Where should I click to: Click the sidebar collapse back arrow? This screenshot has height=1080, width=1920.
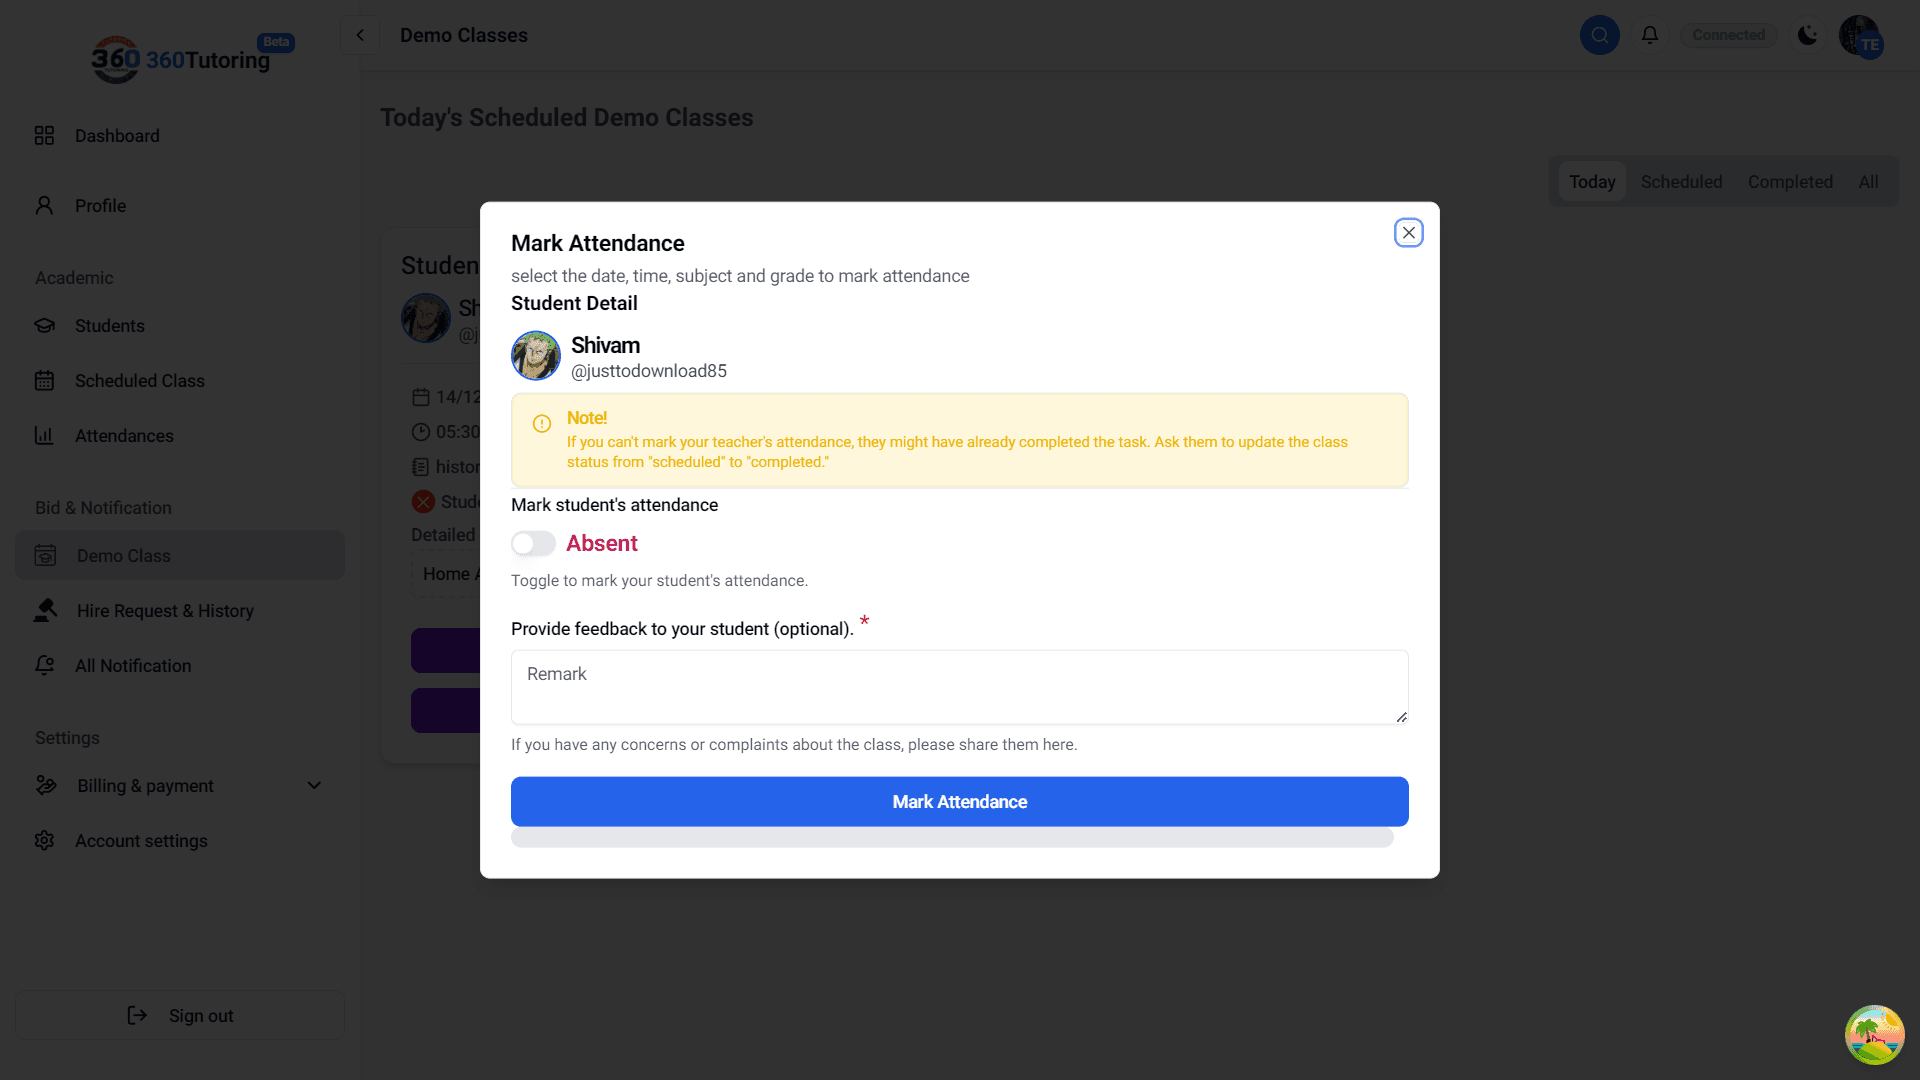[x=360, y=35]
